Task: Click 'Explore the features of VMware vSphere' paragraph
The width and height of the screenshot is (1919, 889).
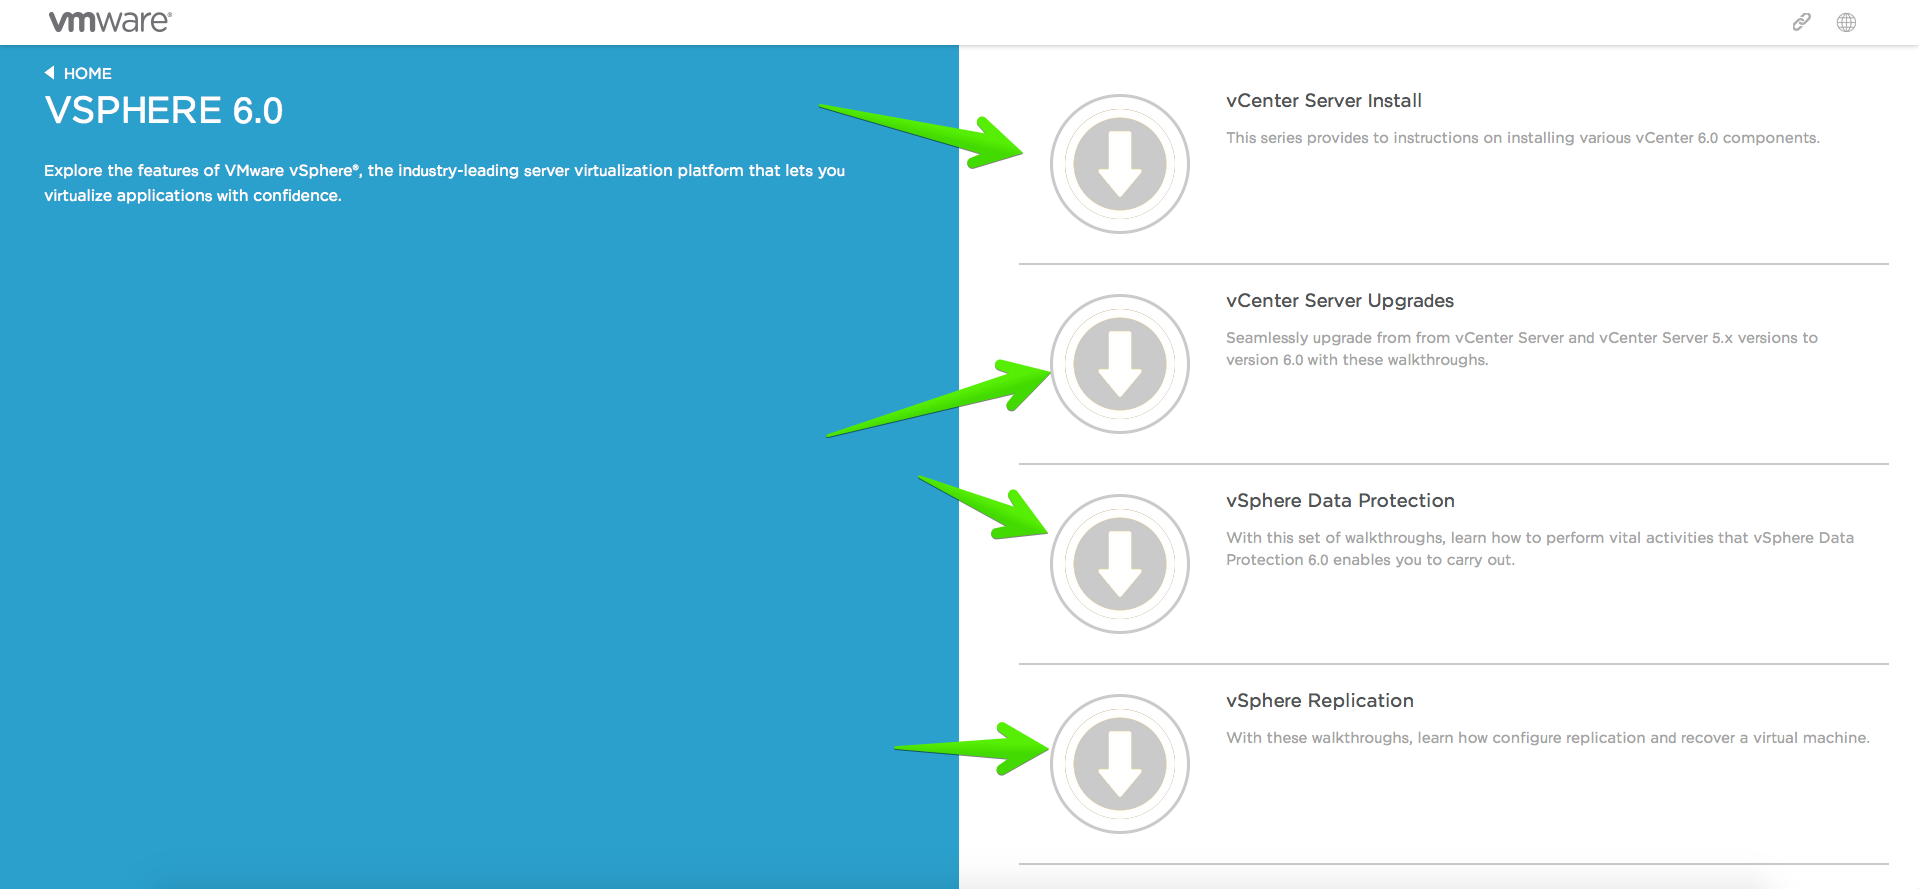Action: point(444,183)
